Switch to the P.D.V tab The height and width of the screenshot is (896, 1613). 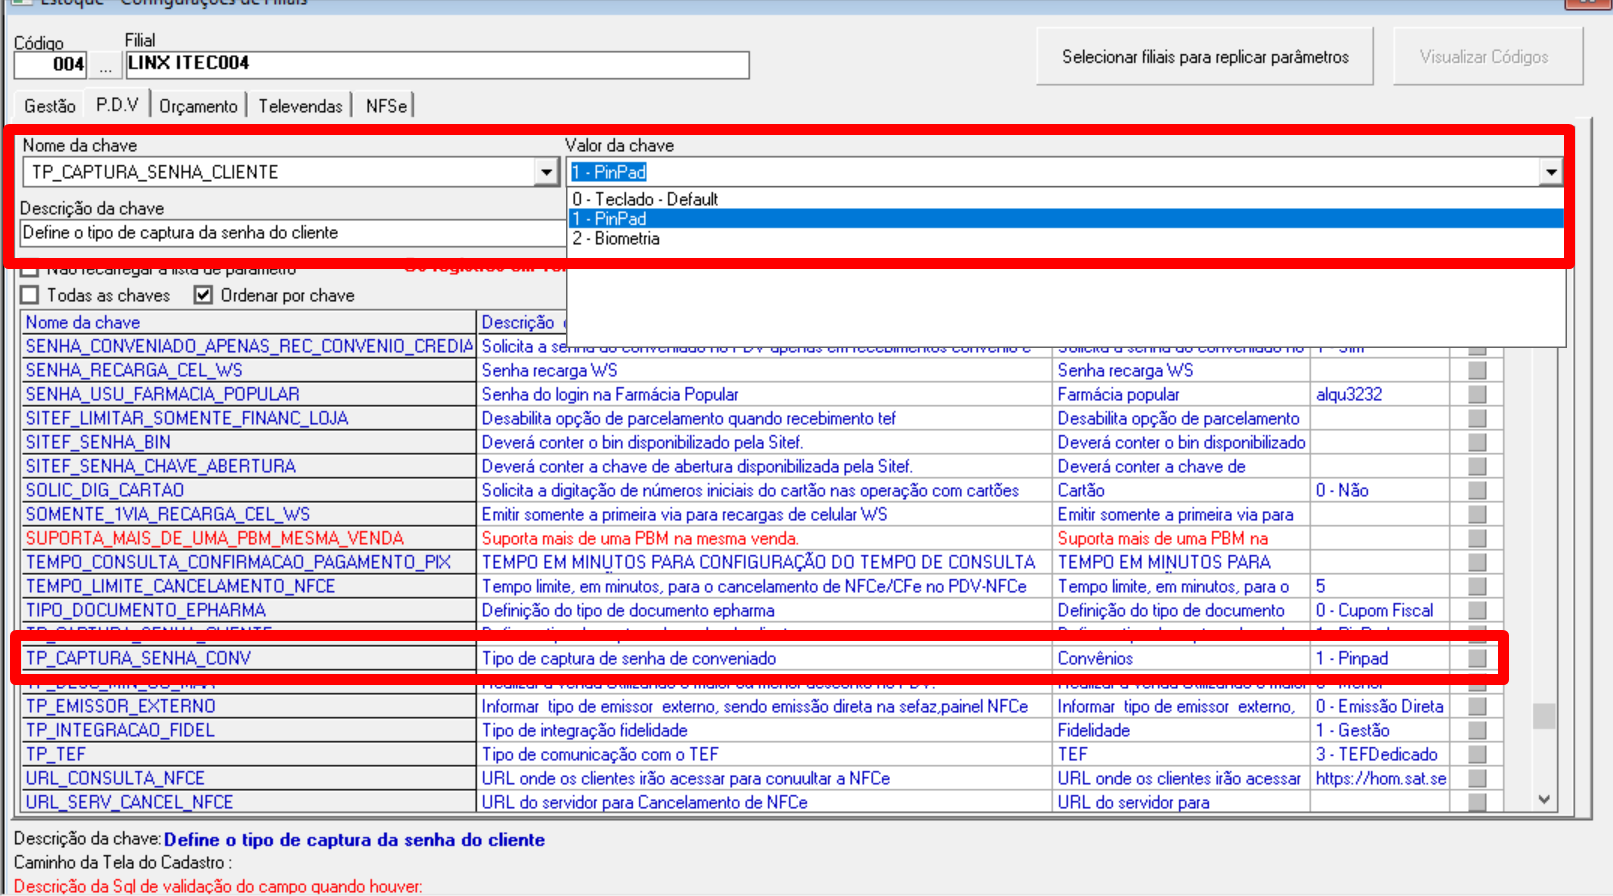(117, 104)
